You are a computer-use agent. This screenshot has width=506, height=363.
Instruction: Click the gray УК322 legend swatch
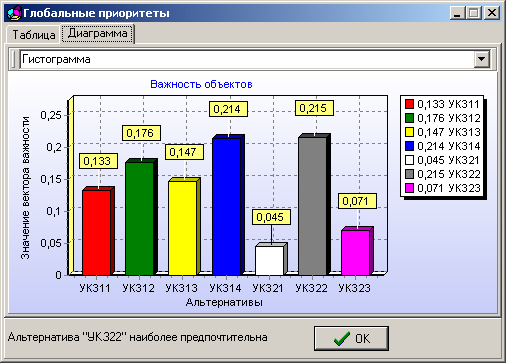(x=409, y=174)
